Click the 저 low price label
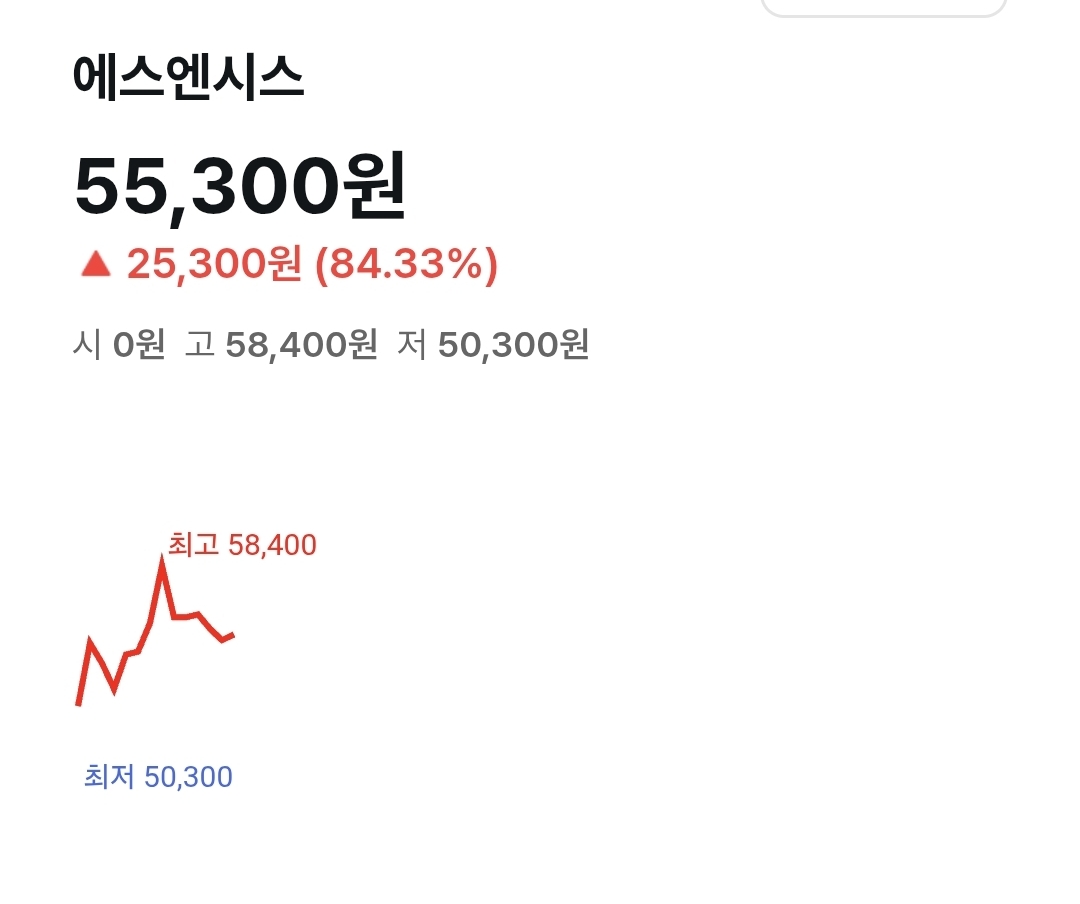The image size is (1080, 904). click(x=412, y=345)
